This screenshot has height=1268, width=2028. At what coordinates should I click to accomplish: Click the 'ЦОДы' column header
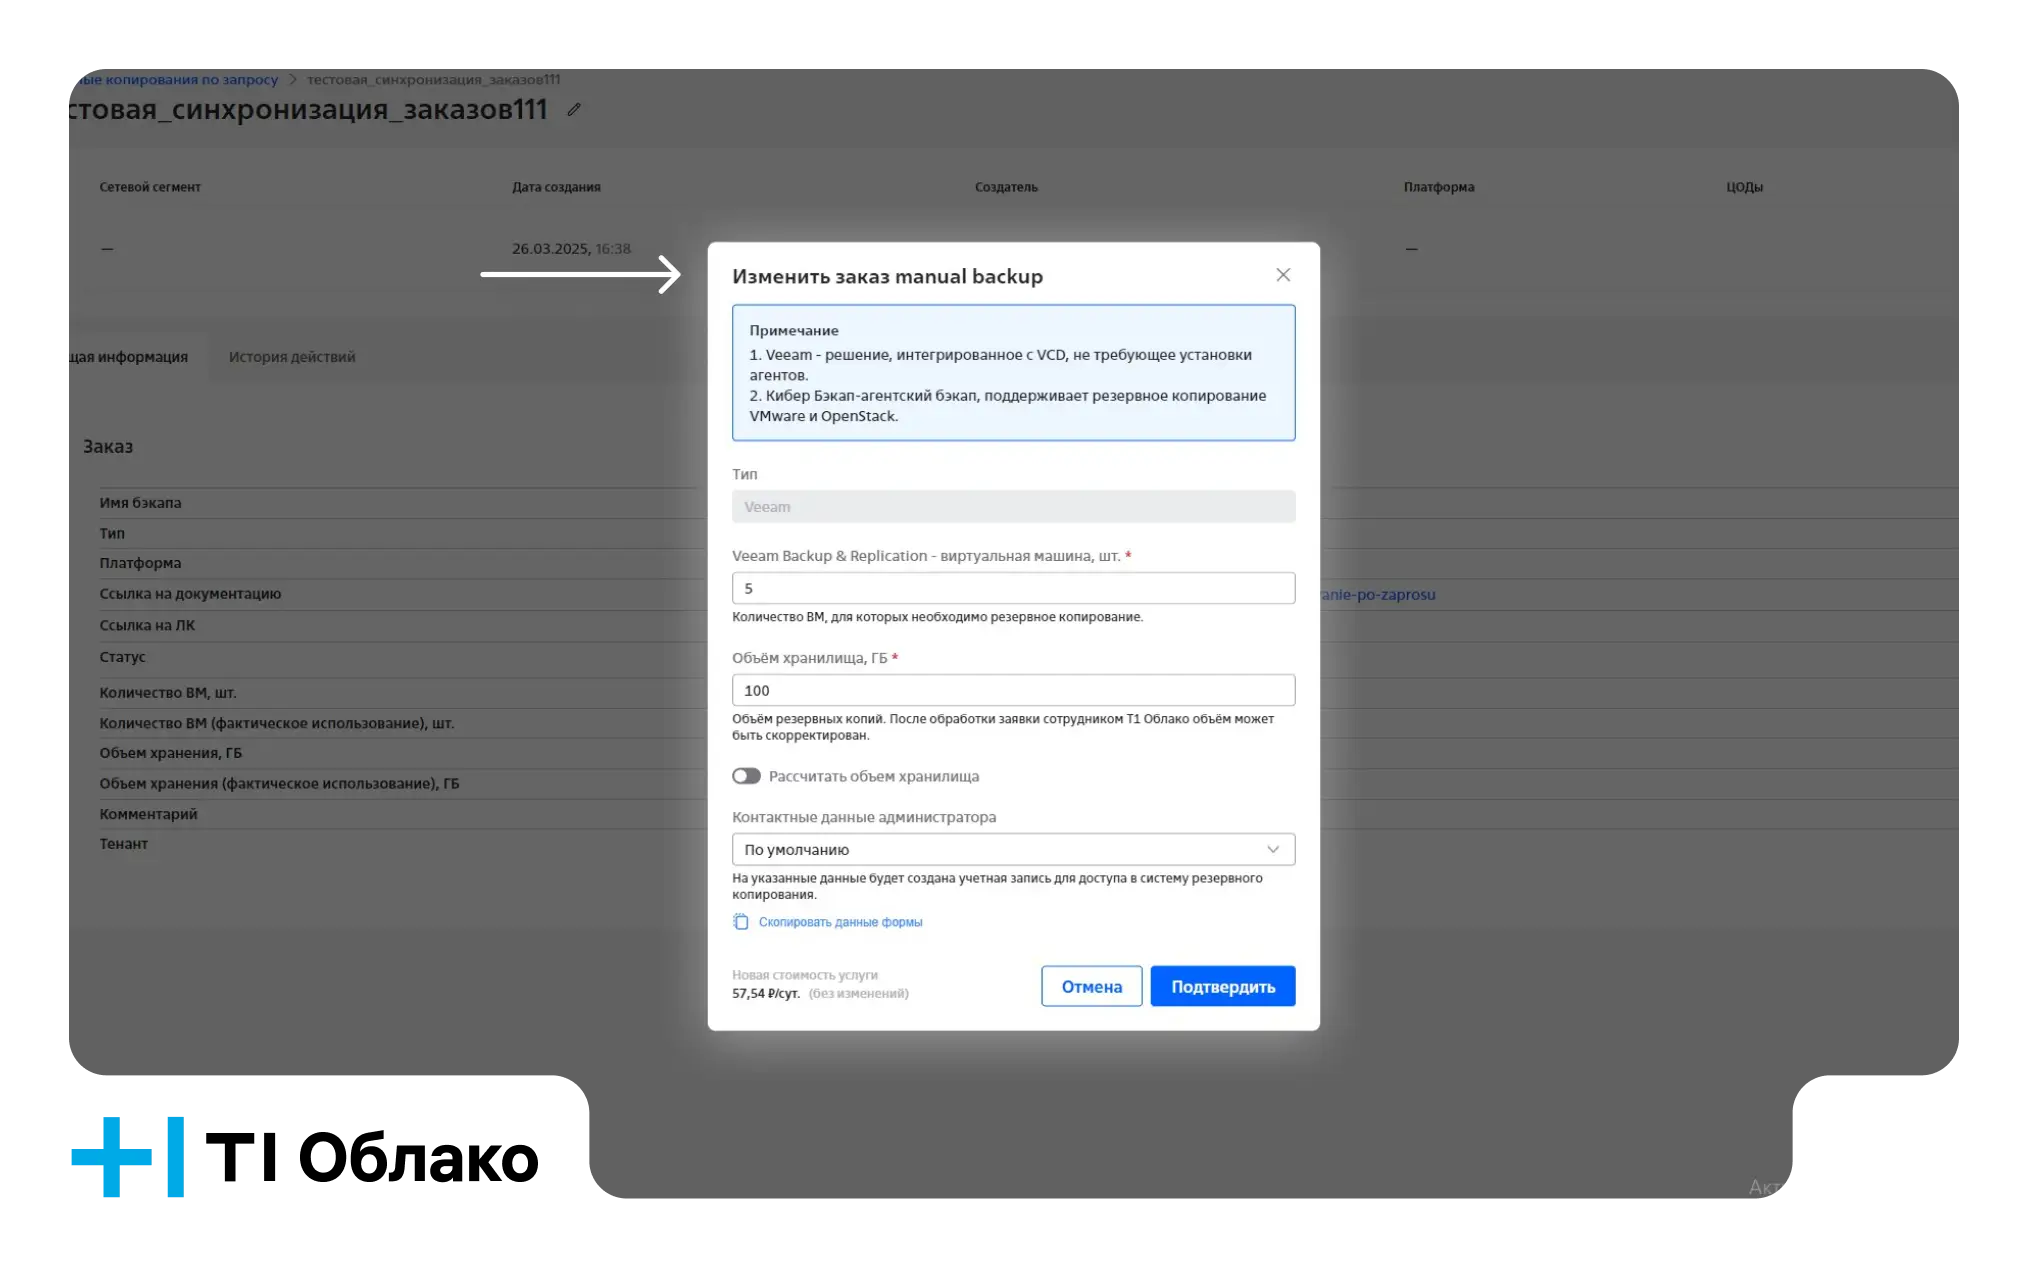(x=1744, y=187)
